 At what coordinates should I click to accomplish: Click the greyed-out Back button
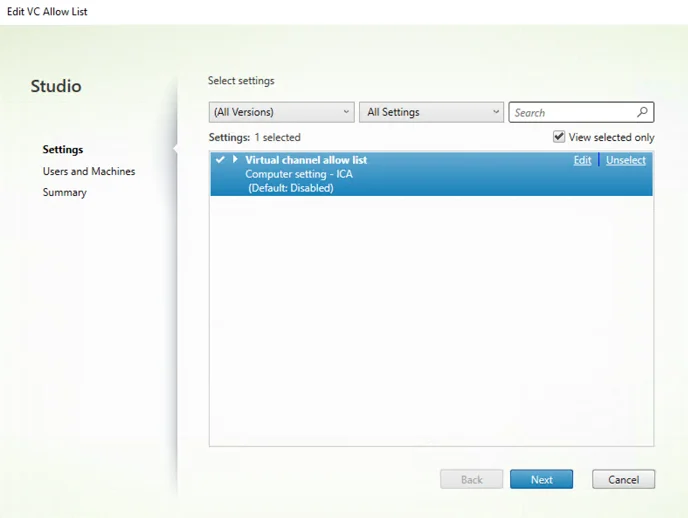[472, 480]
